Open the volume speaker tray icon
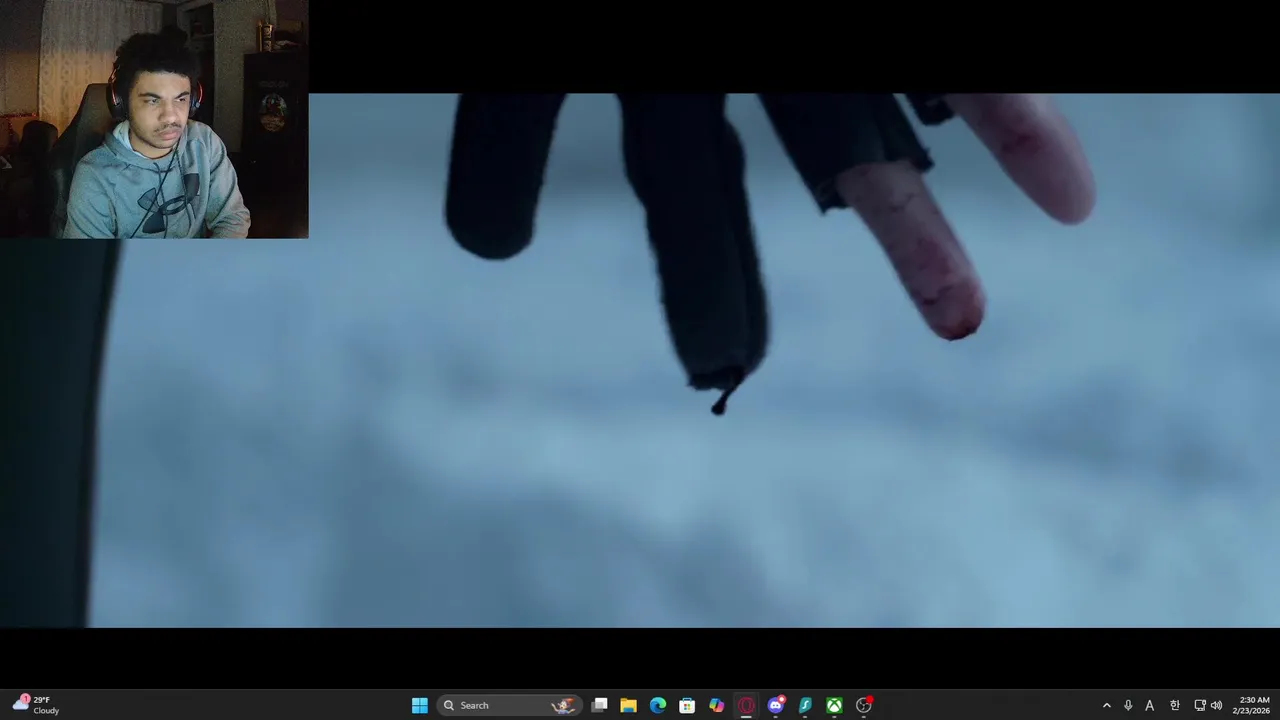This screenshot has height=720, width=1280. click(x=1216, y=705)
